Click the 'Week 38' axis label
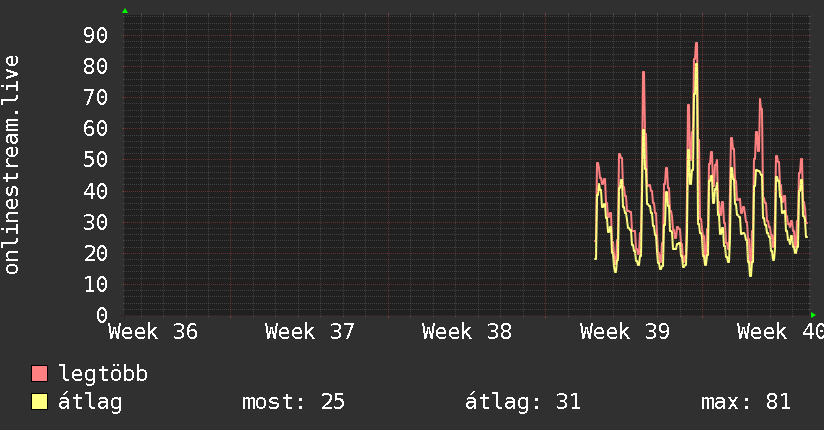Image resolution: width=824 pixels, height=430 pixels. pos(467,332)
